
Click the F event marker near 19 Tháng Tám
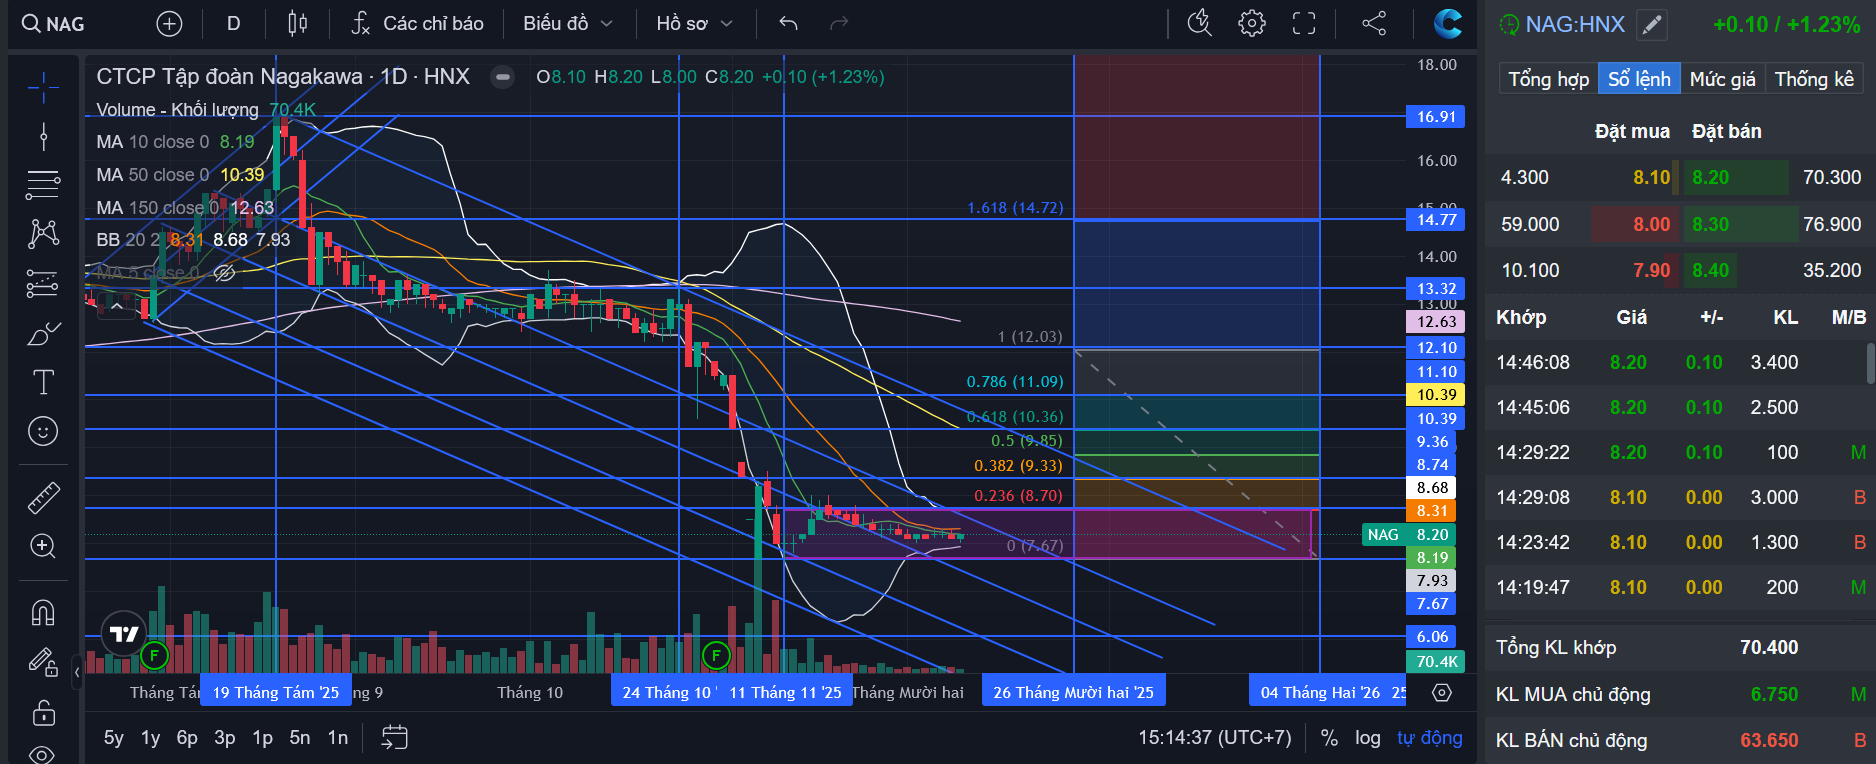(154, 656)
